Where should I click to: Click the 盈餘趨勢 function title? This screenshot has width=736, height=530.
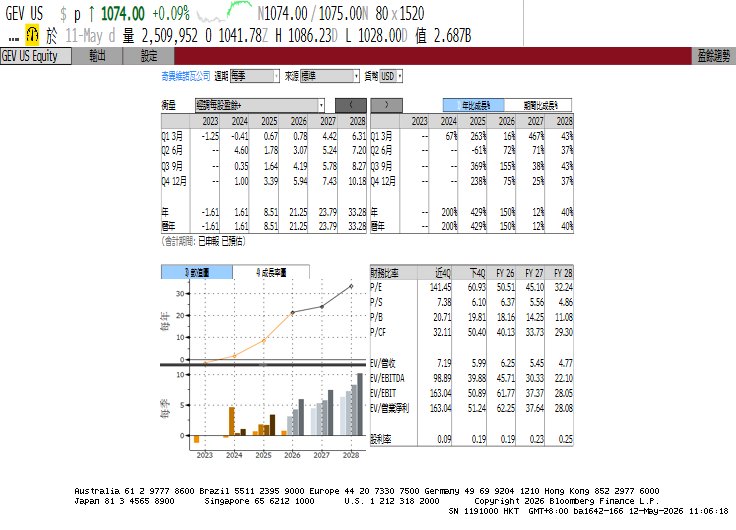point(713,56)
